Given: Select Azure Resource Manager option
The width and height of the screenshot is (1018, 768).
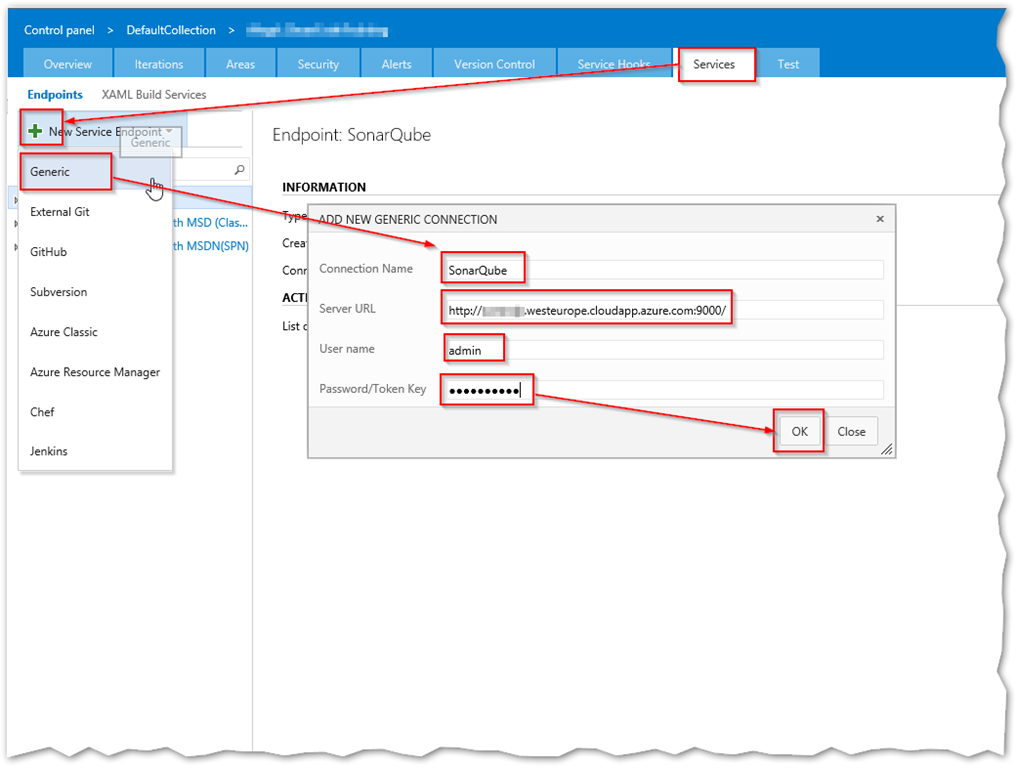Looking at the screenshot, I should 95,372.
